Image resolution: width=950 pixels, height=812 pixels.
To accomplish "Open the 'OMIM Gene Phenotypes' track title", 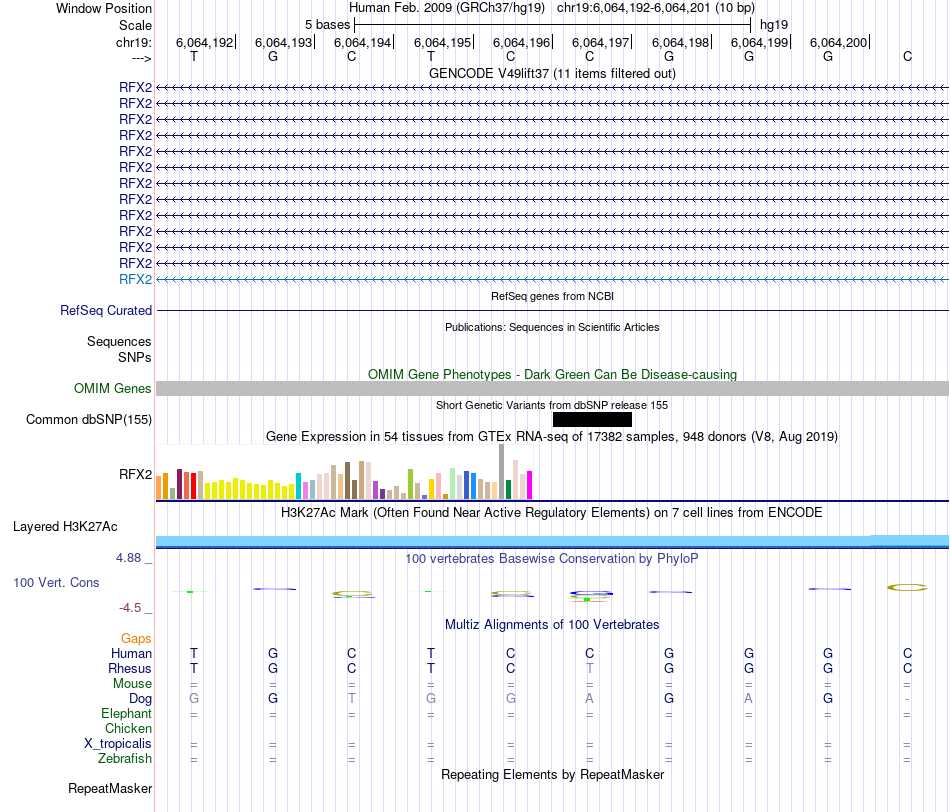I will [x=552, y=374].
